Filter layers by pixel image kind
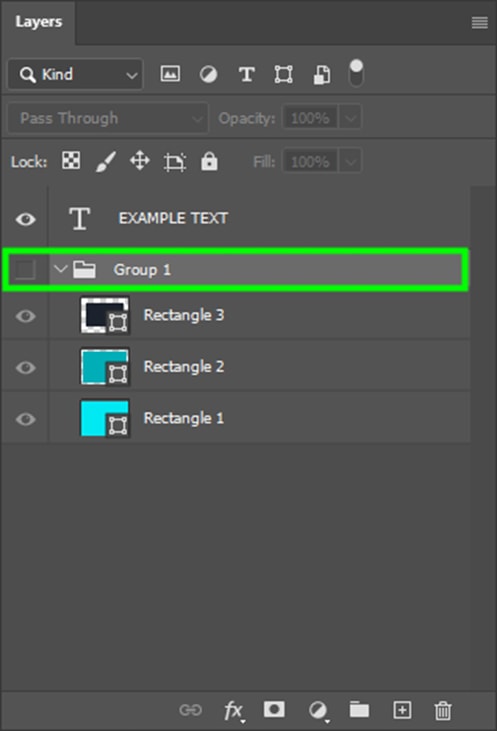This screenshot has width=497, height=731. (170, 74)
